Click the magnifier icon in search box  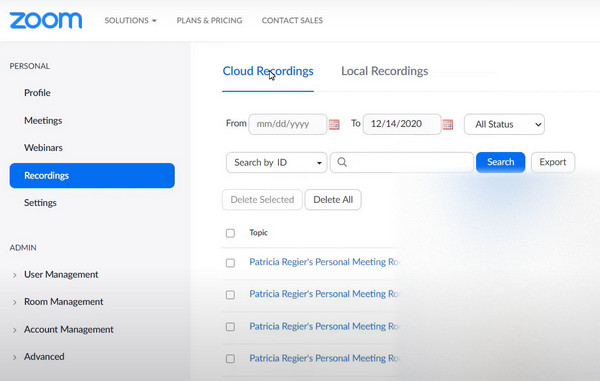342,162
